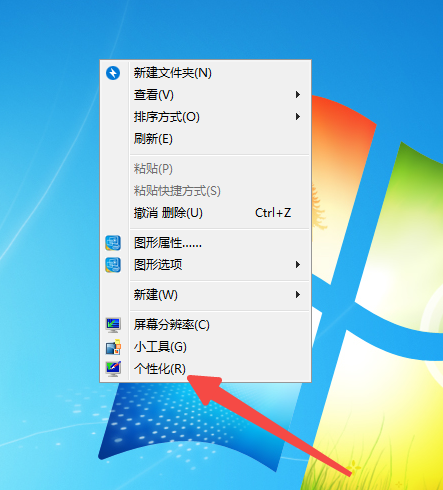Image resolution: width=443 pixels, height=490 pixels.
Task: Click the blue lightning icon beside 新建文件夹
Action: [x=113, y=73]
